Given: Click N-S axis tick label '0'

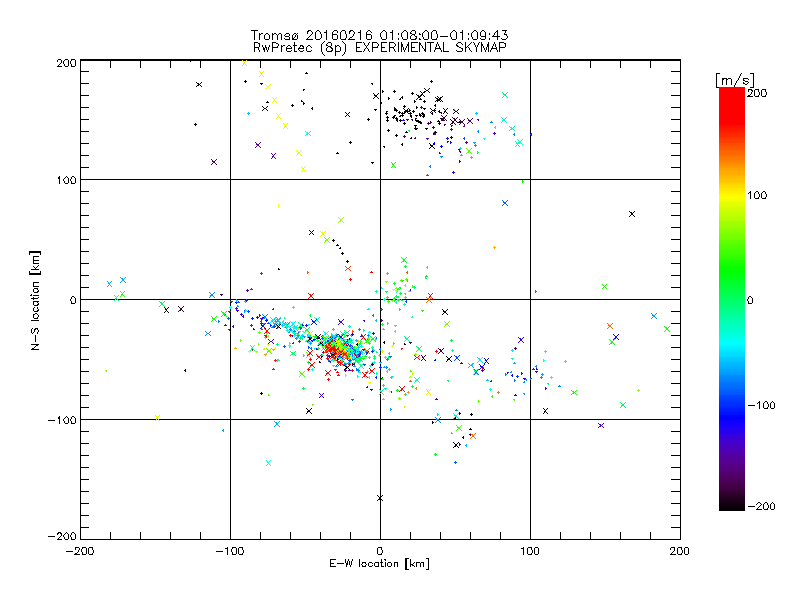Looking at the screenshot, I should (73, 300).
